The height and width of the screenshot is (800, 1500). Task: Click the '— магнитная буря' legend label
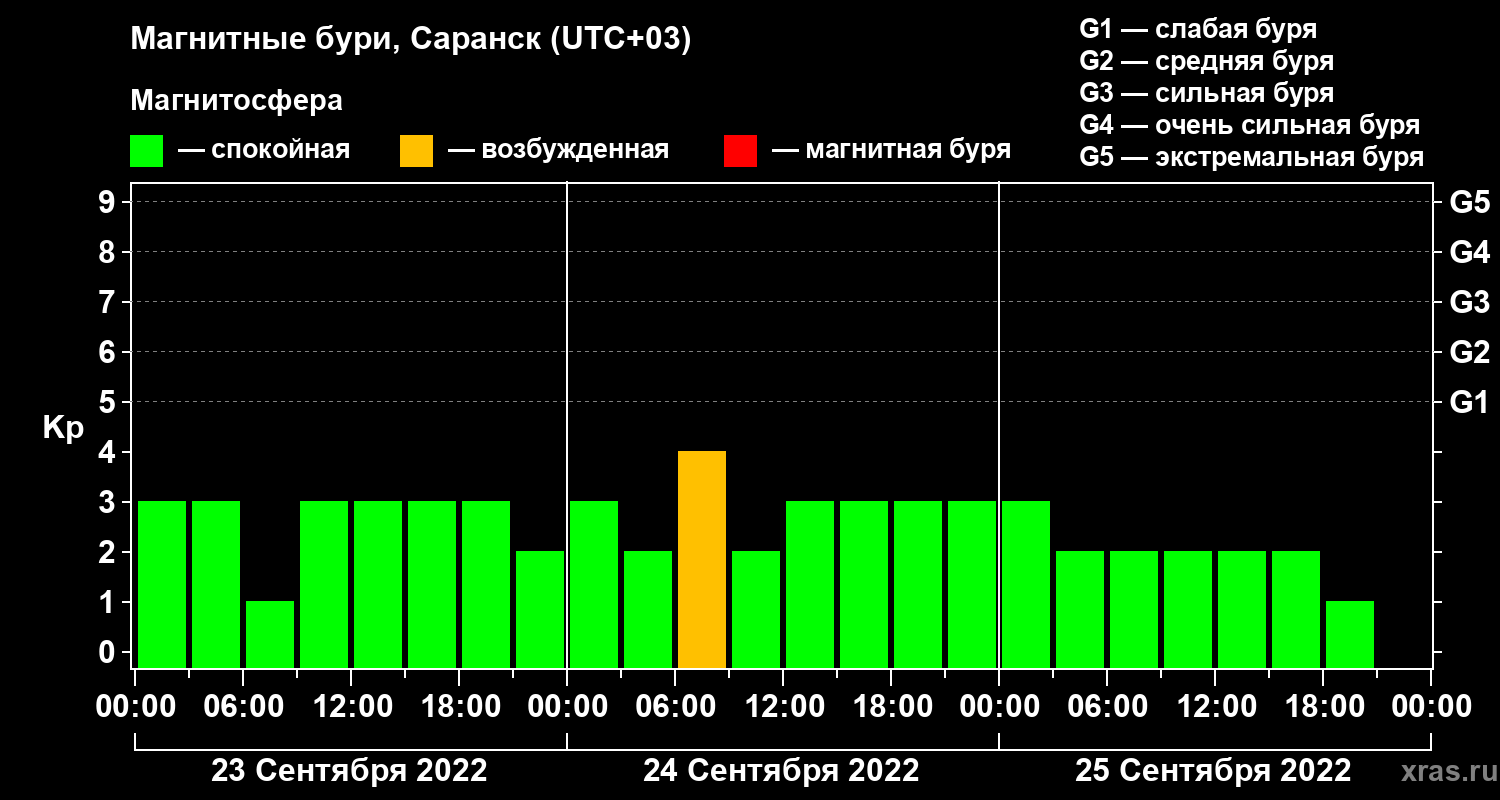(892, 151)
